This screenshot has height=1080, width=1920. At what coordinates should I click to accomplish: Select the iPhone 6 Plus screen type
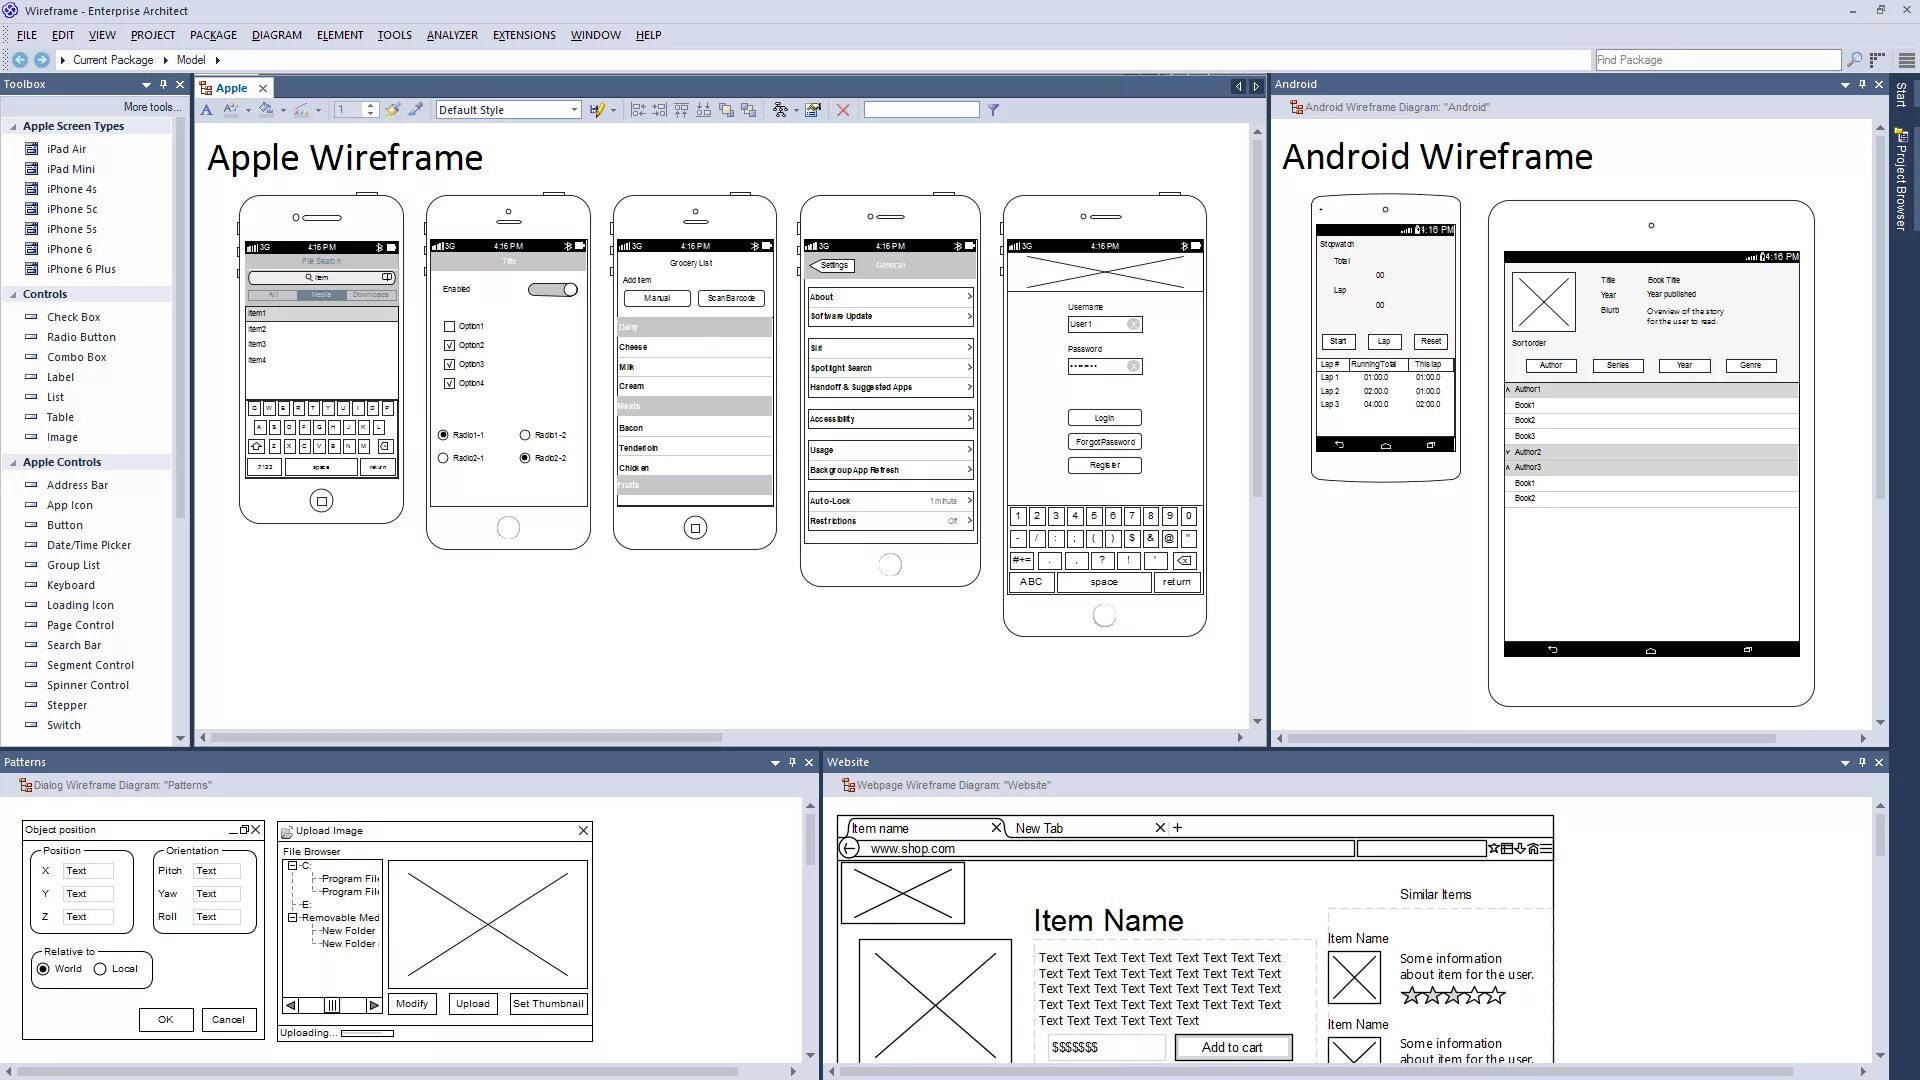(x=80, y=269)
